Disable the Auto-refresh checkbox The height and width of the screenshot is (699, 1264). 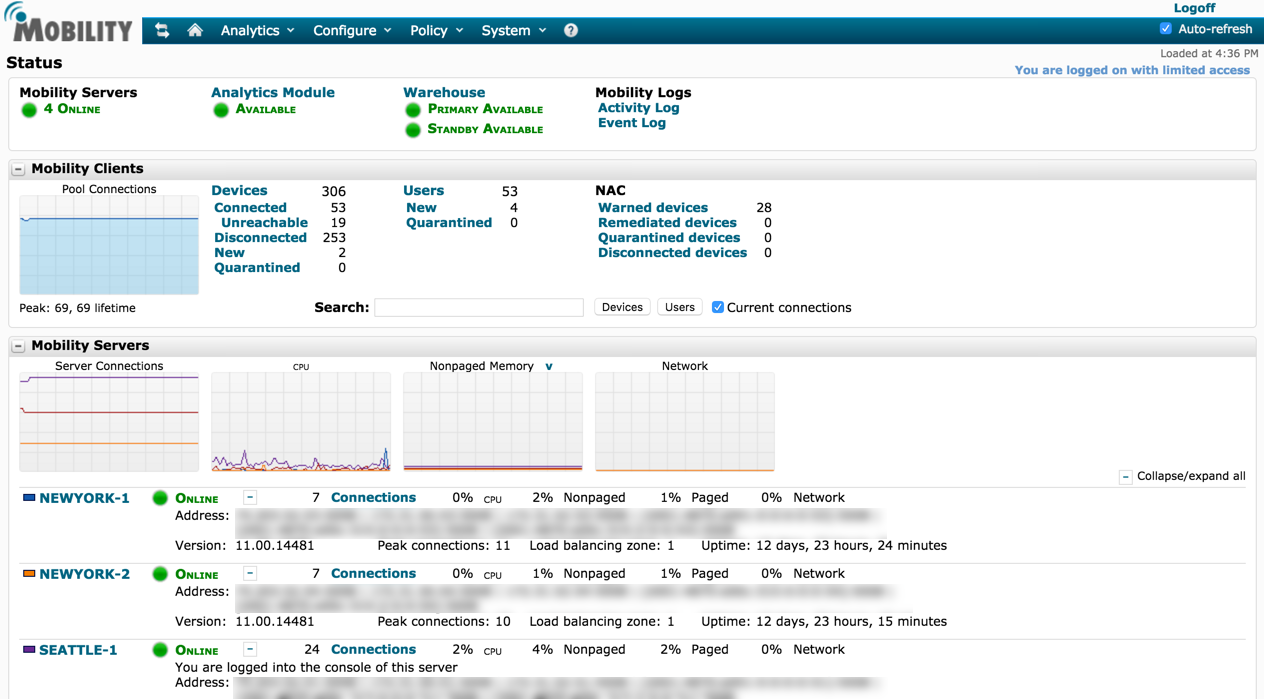1165,29
